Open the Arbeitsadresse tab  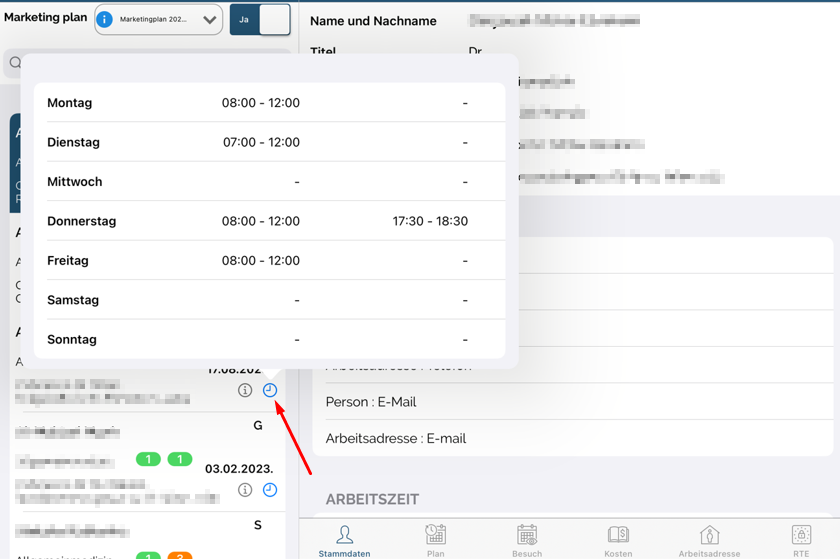(x=709, y=540)
